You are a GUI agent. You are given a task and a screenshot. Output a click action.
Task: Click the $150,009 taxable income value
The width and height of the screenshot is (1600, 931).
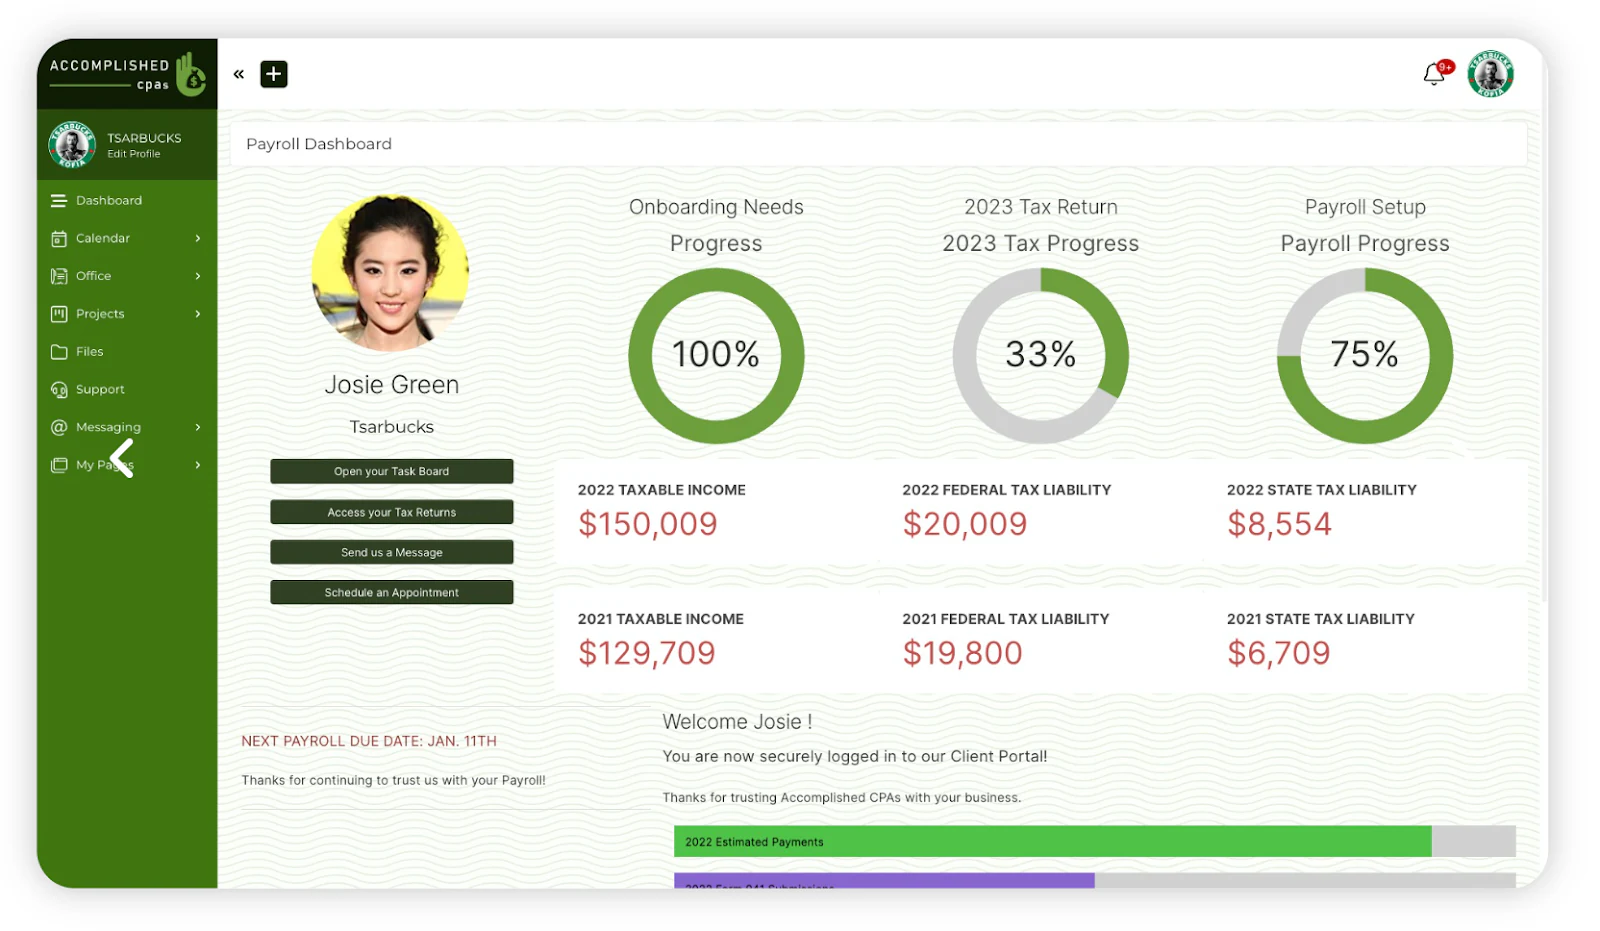[648, 524]
